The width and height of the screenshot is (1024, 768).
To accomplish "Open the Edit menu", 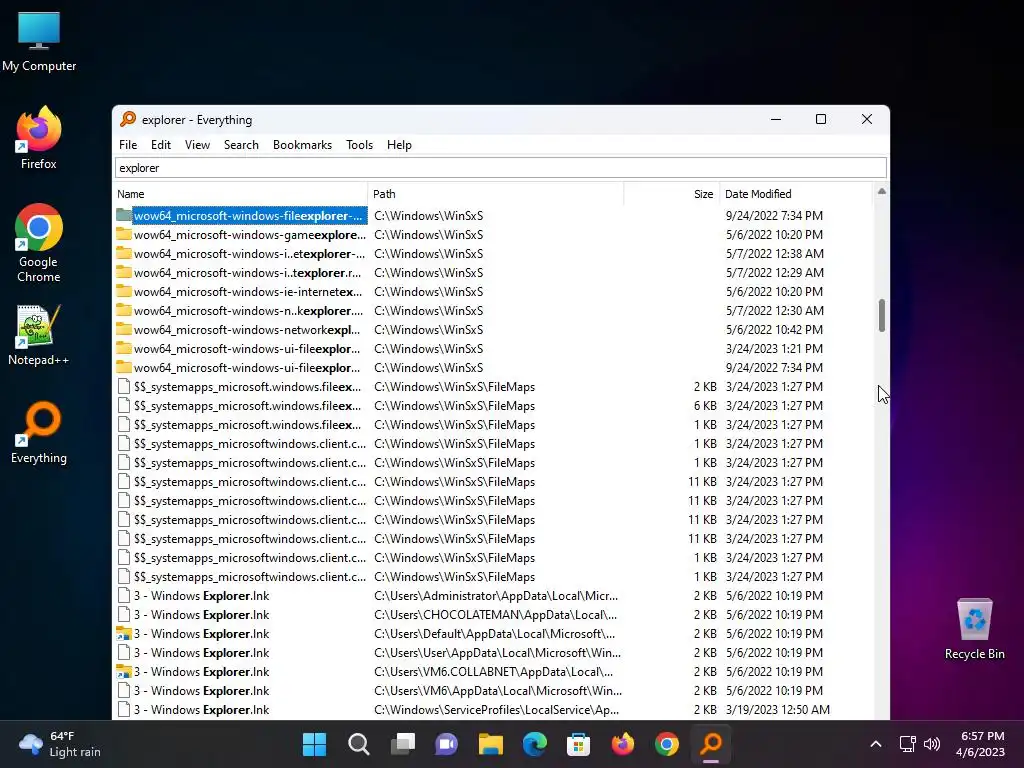I will point(161,145).
